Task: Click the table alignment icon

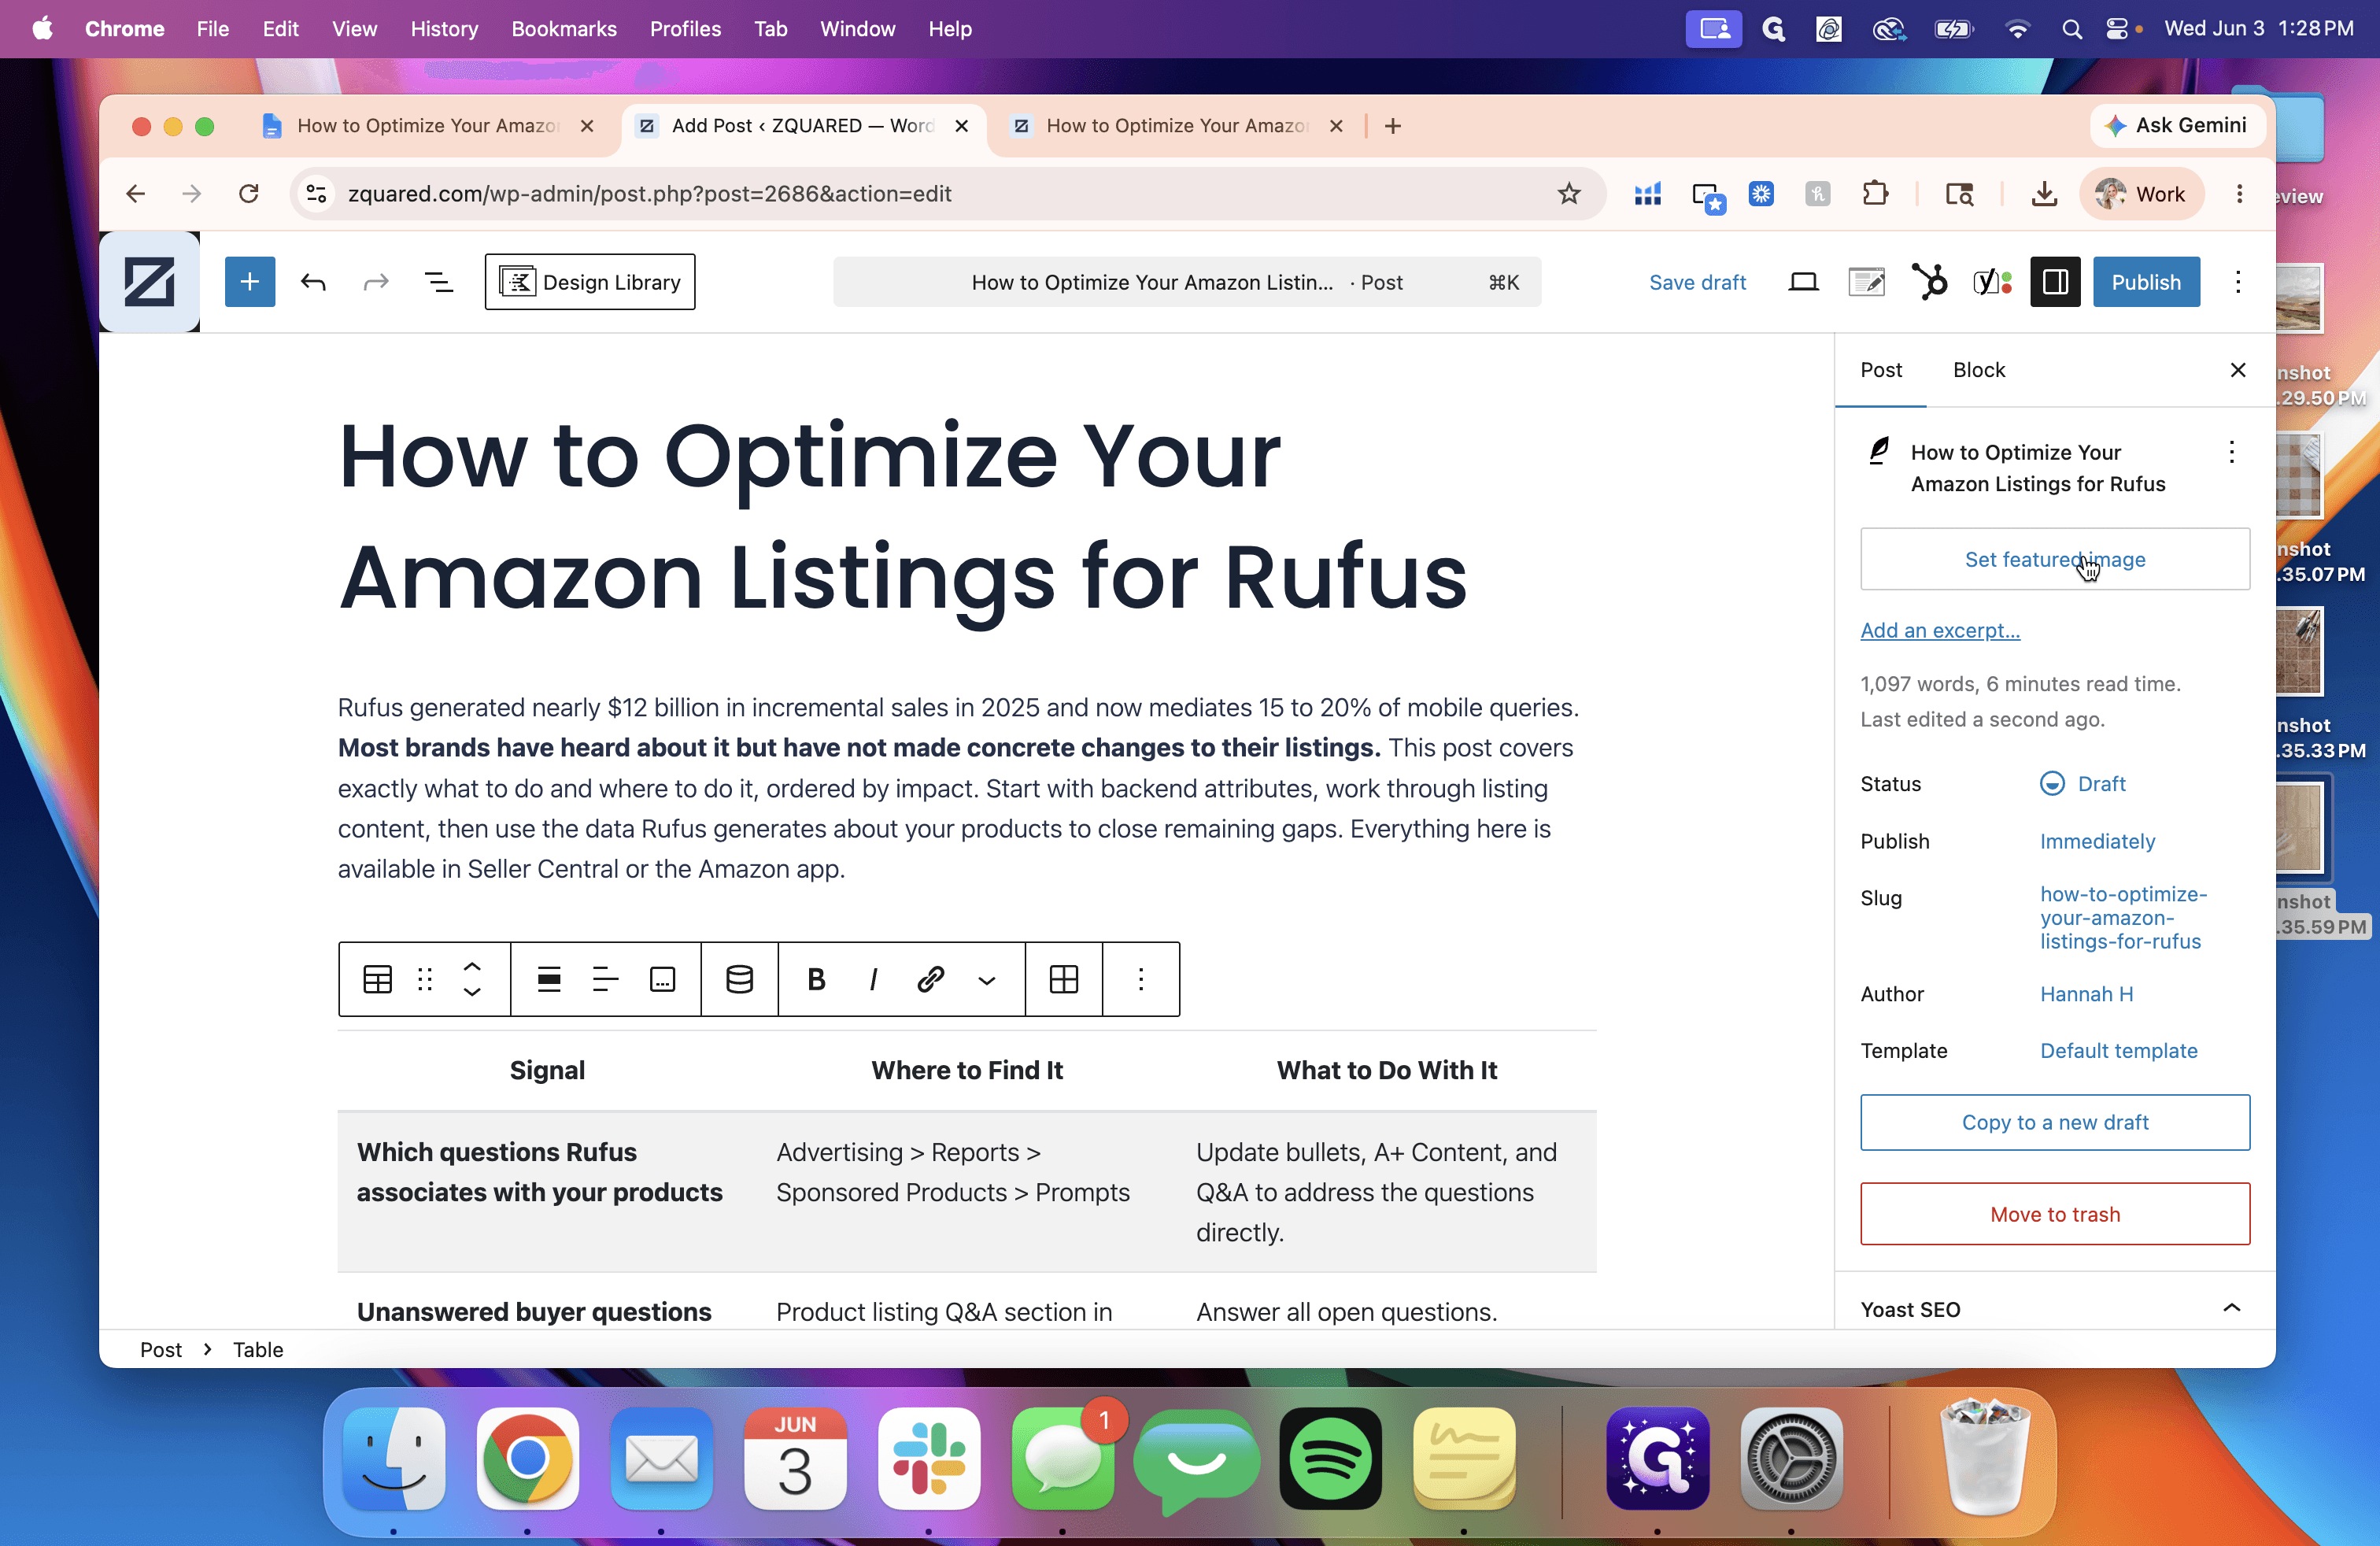Action: 549,979
